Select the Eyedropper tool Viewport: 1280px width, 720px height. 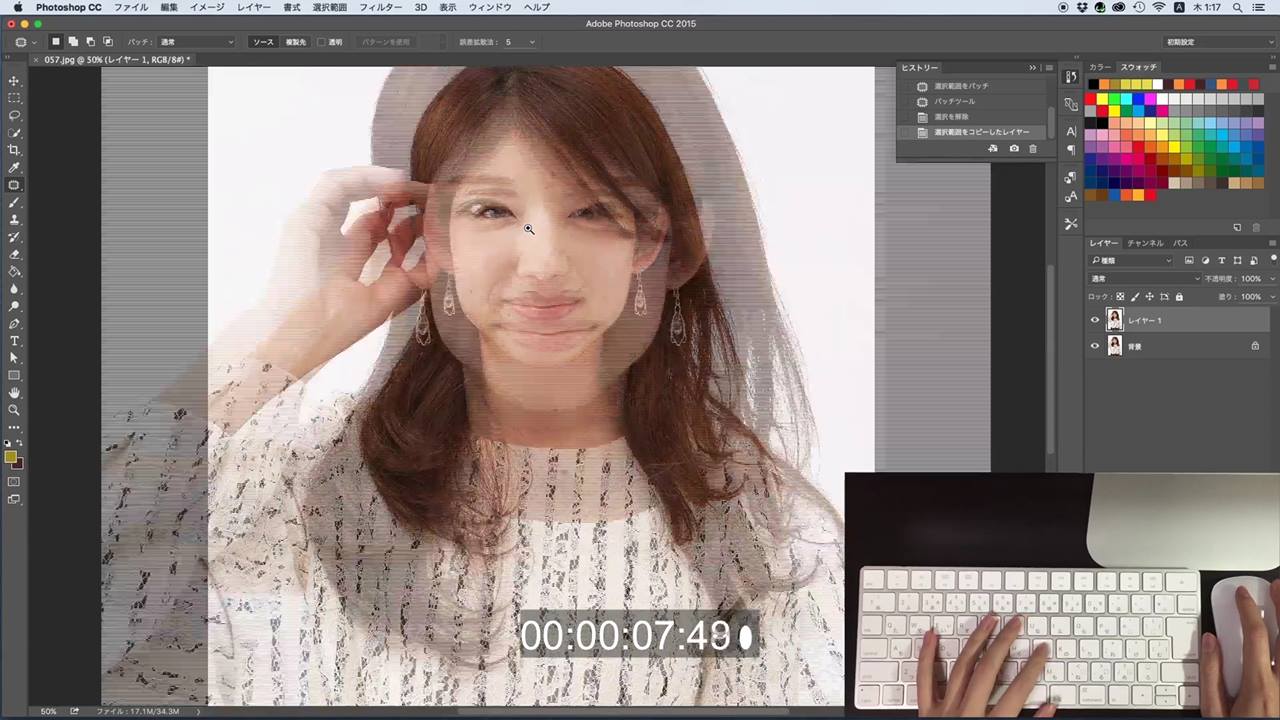14,167
